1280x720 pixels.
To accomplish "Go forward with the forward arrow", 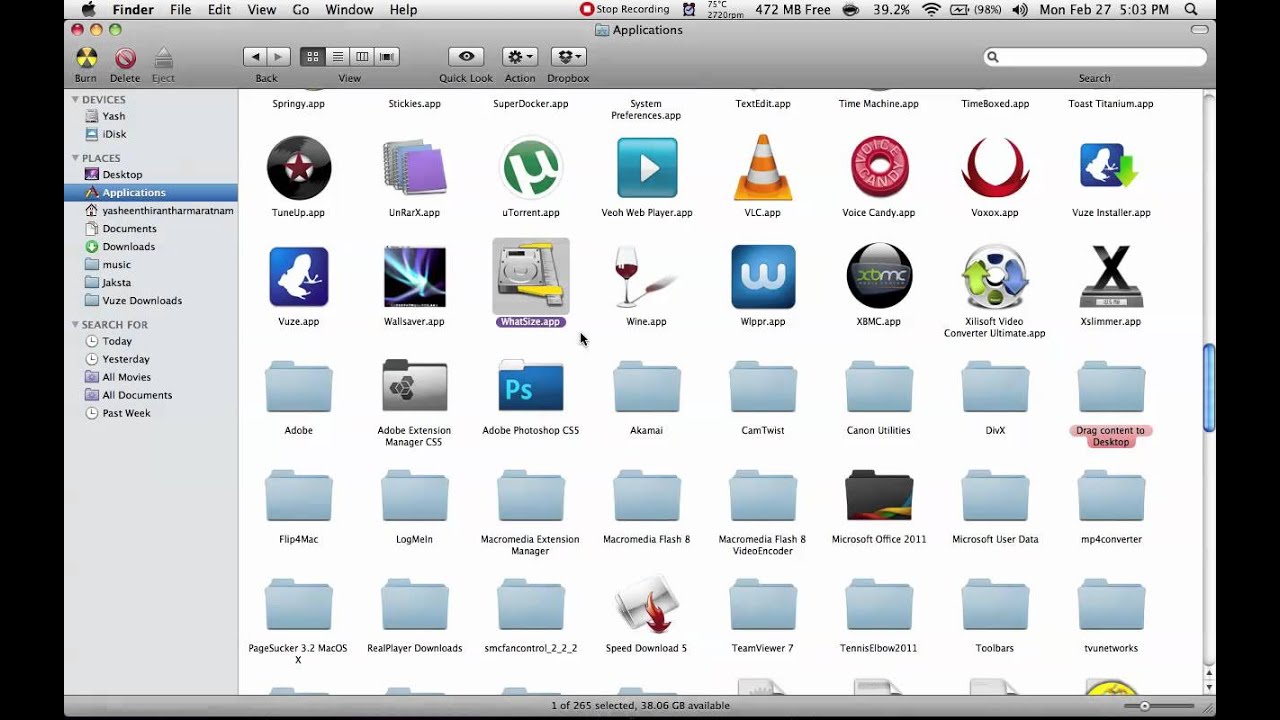I will point(279,57).
